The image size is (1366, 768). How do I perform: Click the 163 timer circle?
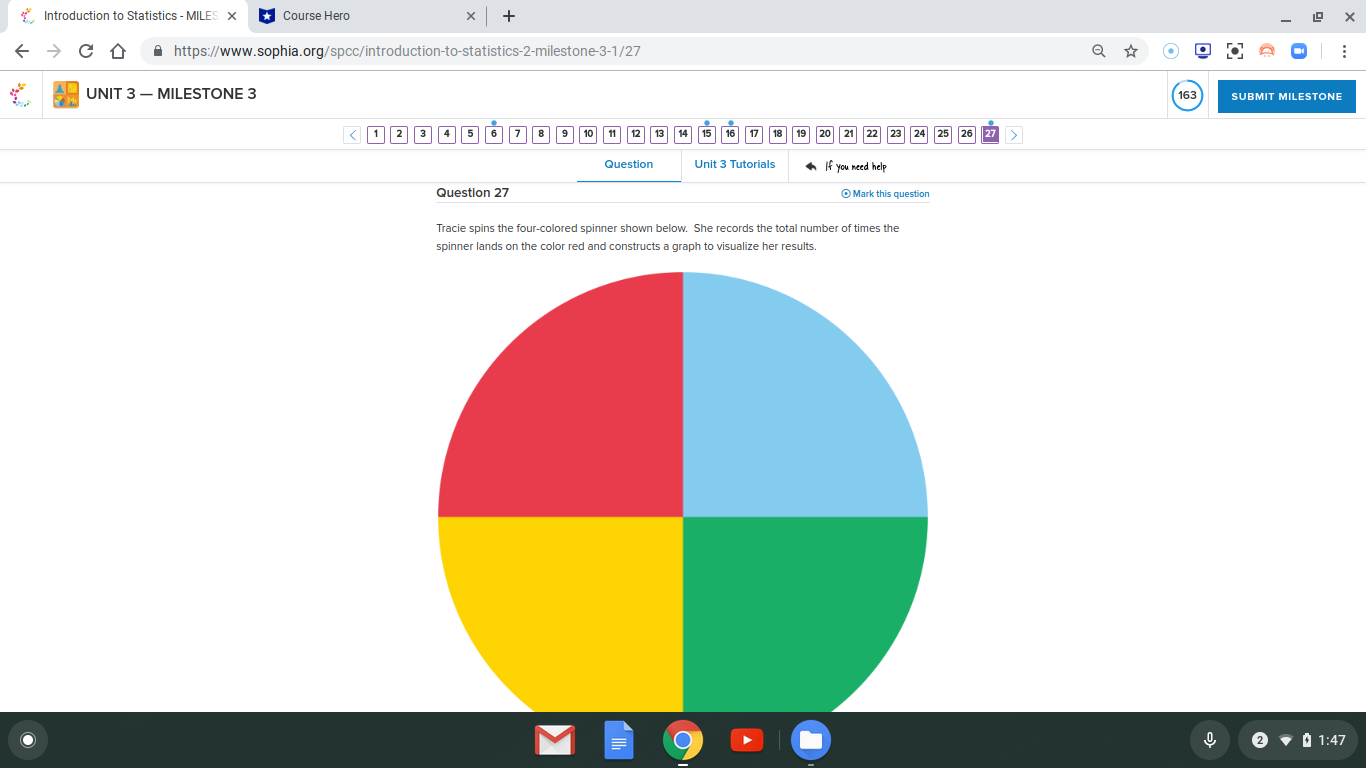tap(1187, 96)
